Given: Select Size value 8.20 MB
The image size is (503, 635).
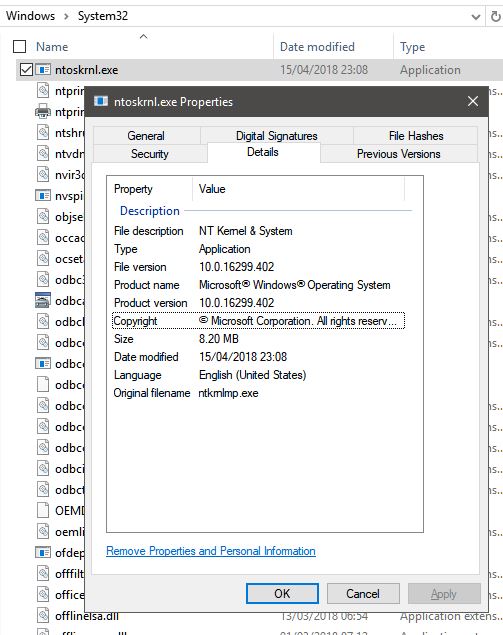Looking at the screenshot, I should point(219,339).
